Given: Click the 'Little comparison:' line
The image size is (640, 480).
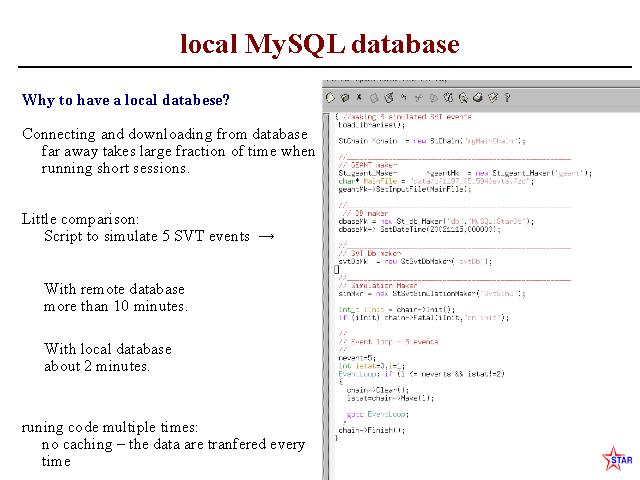Looking at the screenshot, I should click(80, 219).
